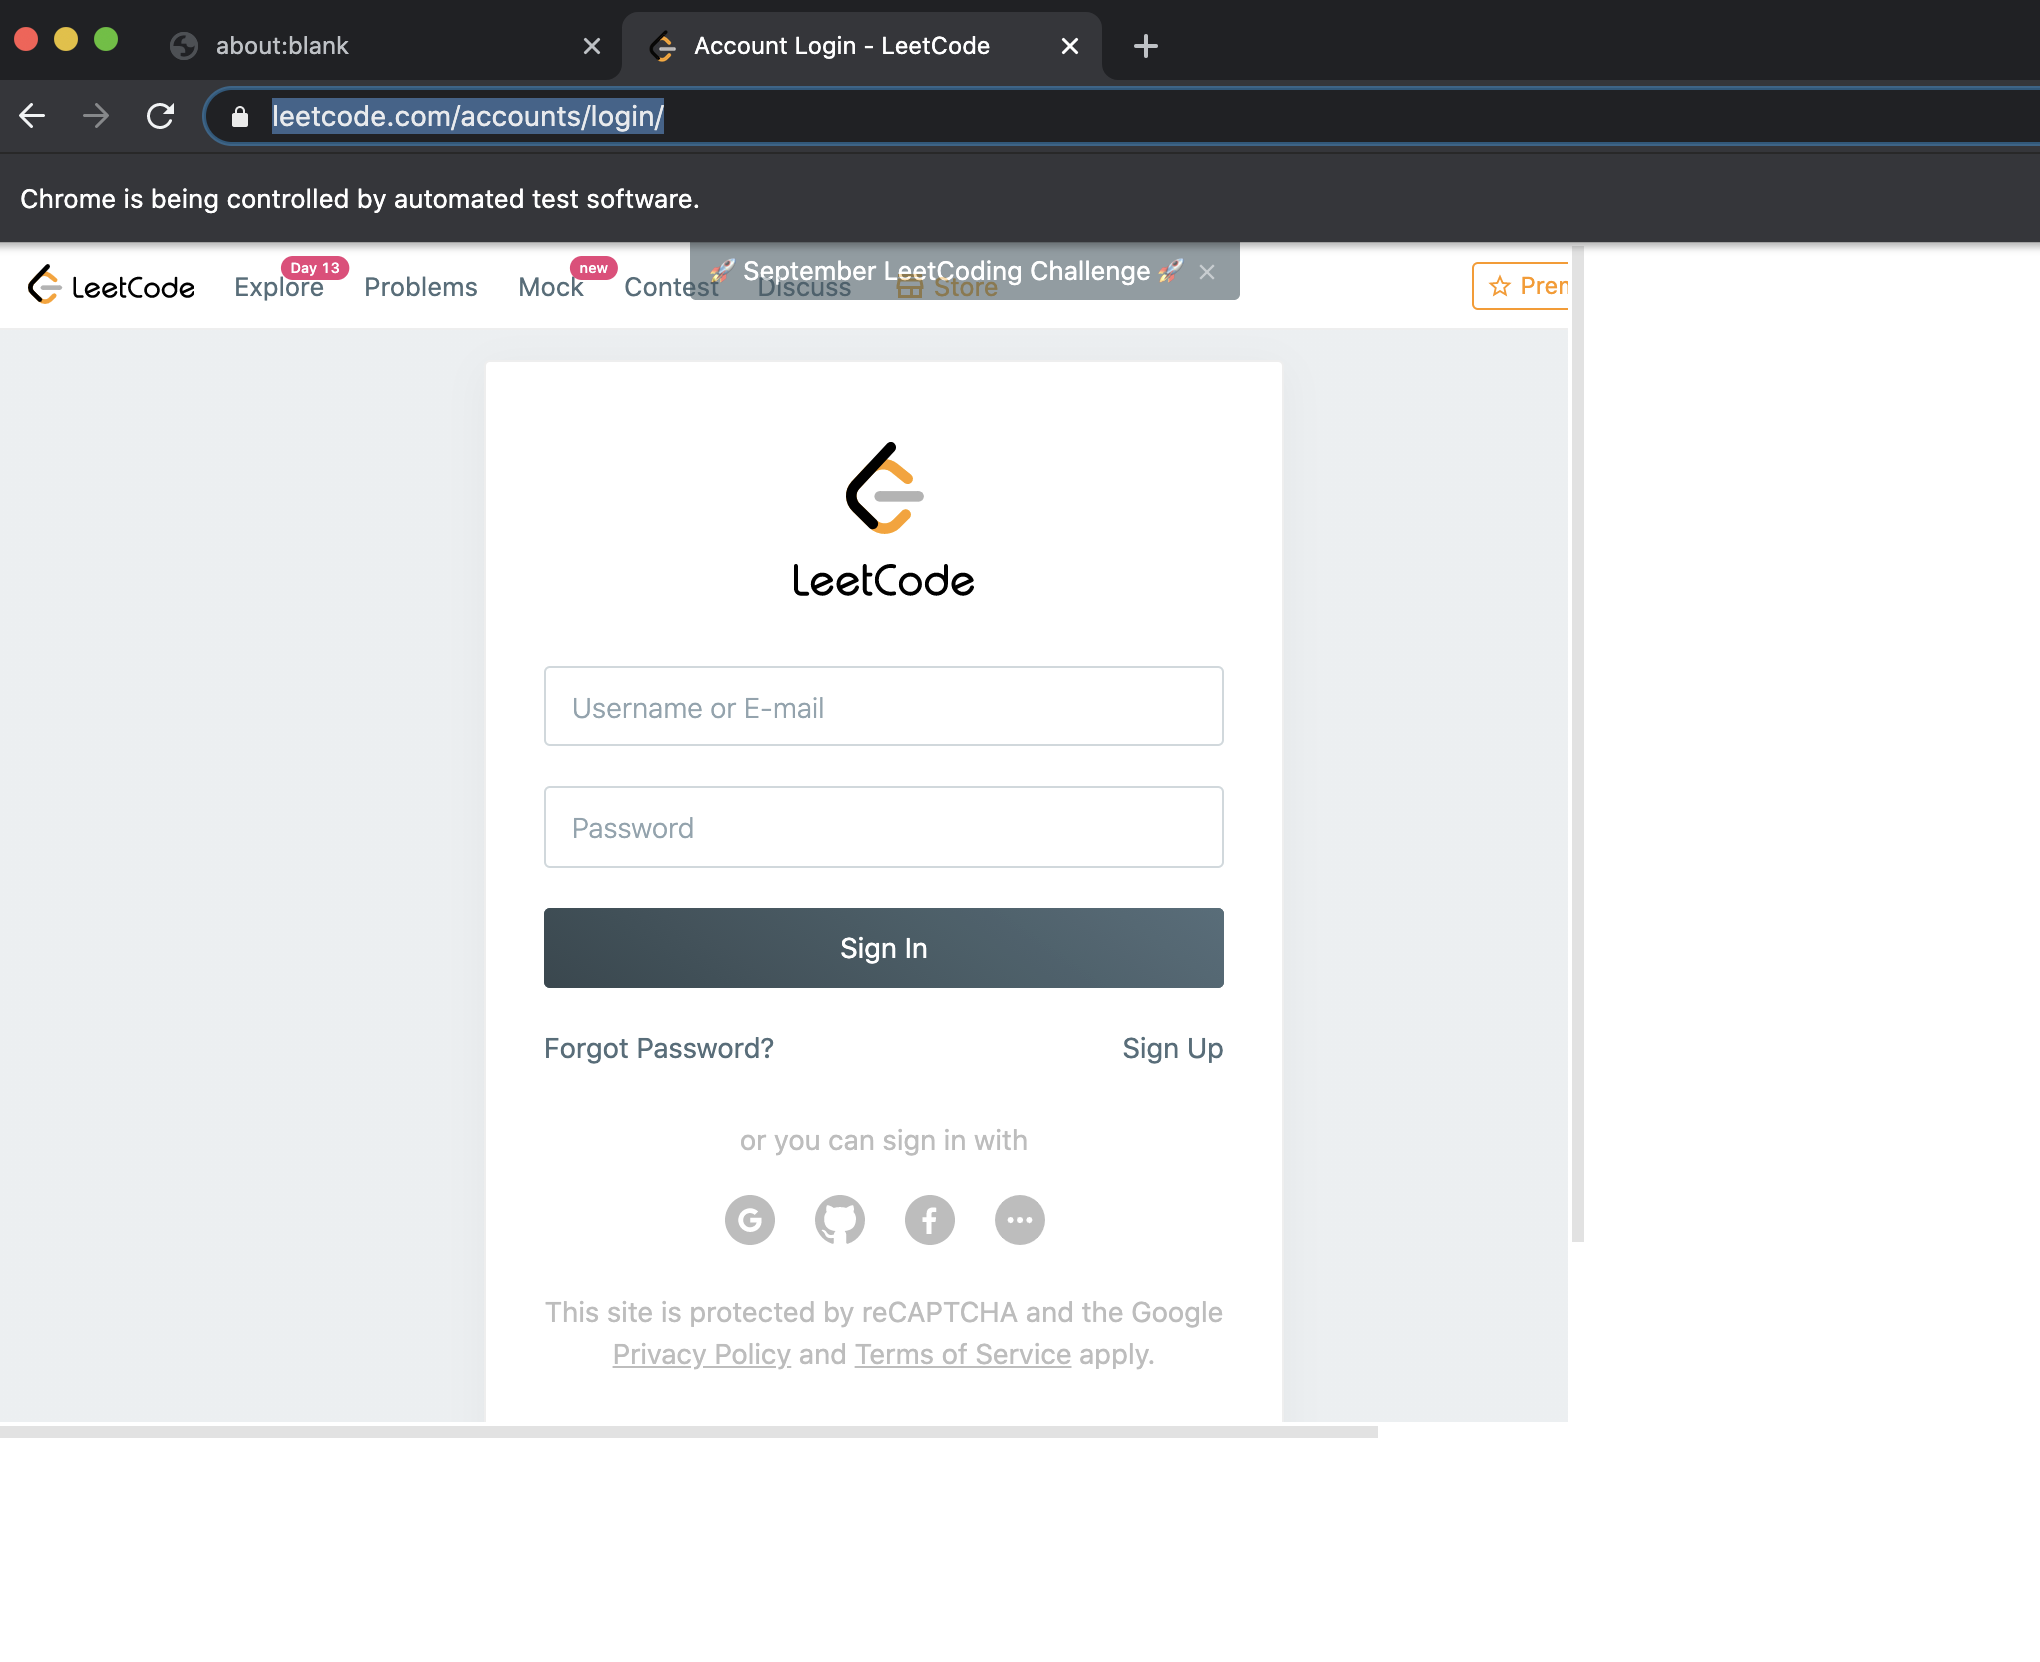
Task: Click the site lock icon in address bar
Action: point(240,117)
